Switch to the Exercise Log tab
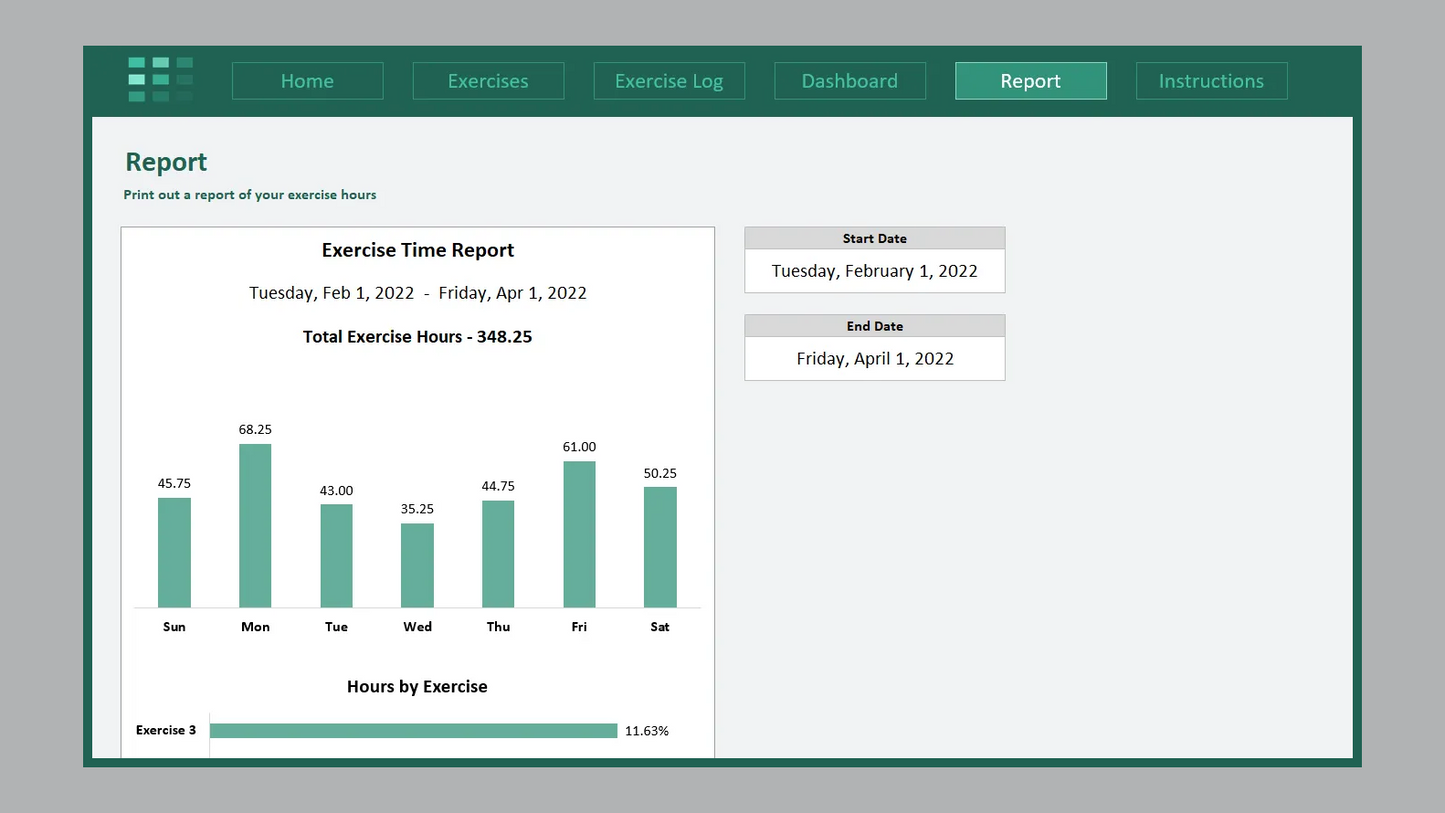This screenshot has height=813, width=1445. pyautogui.click(x=669, y=81)
